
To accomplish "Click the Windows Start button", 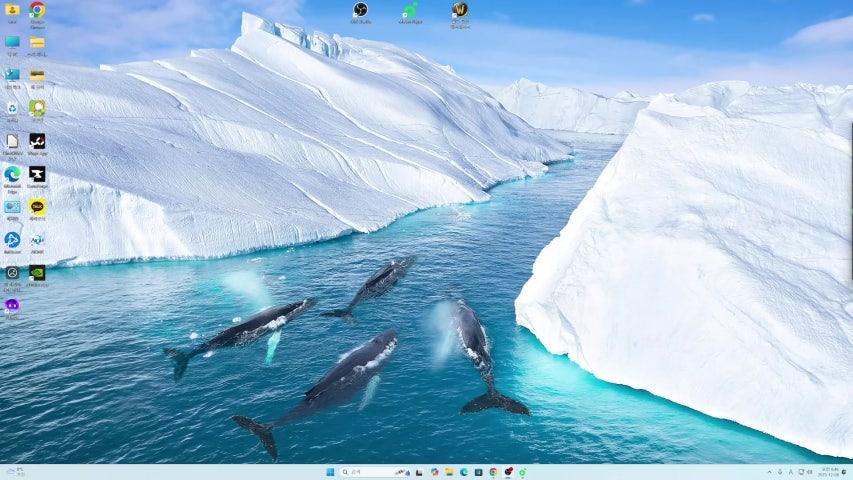I will tap(329, 472).
